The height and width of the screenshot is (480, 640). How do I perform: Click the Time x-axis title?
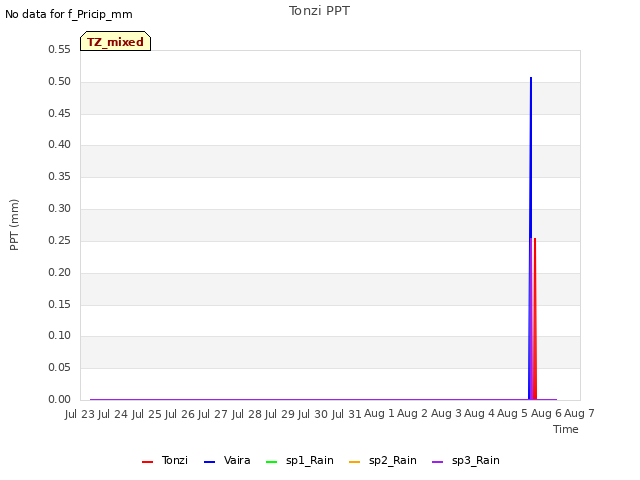(566, 429)
